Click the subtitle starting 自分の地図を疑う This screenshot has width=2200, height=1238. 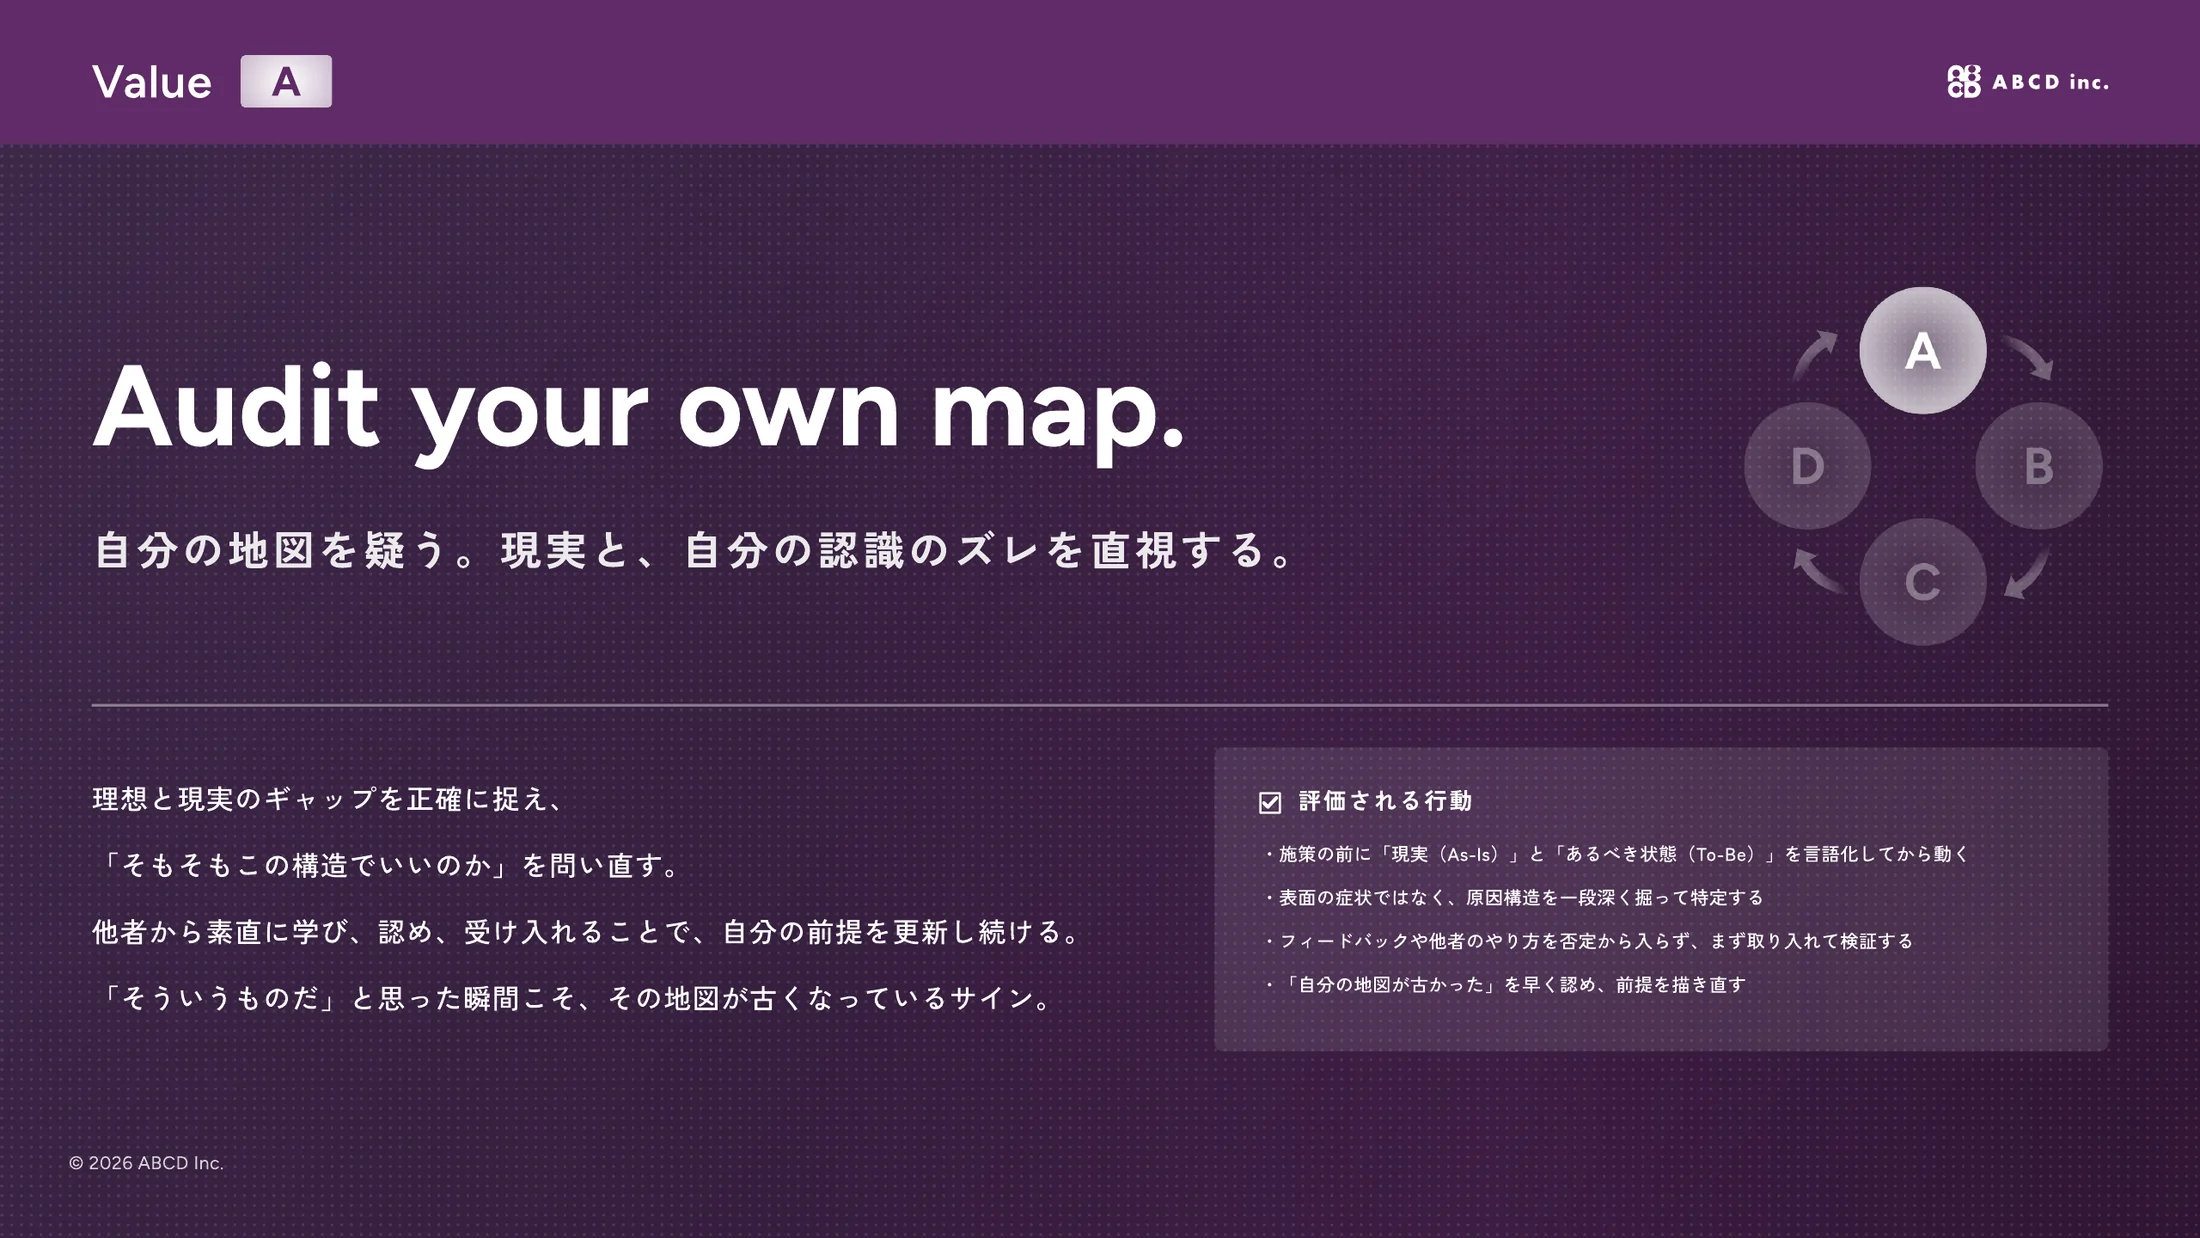[694, 550]
